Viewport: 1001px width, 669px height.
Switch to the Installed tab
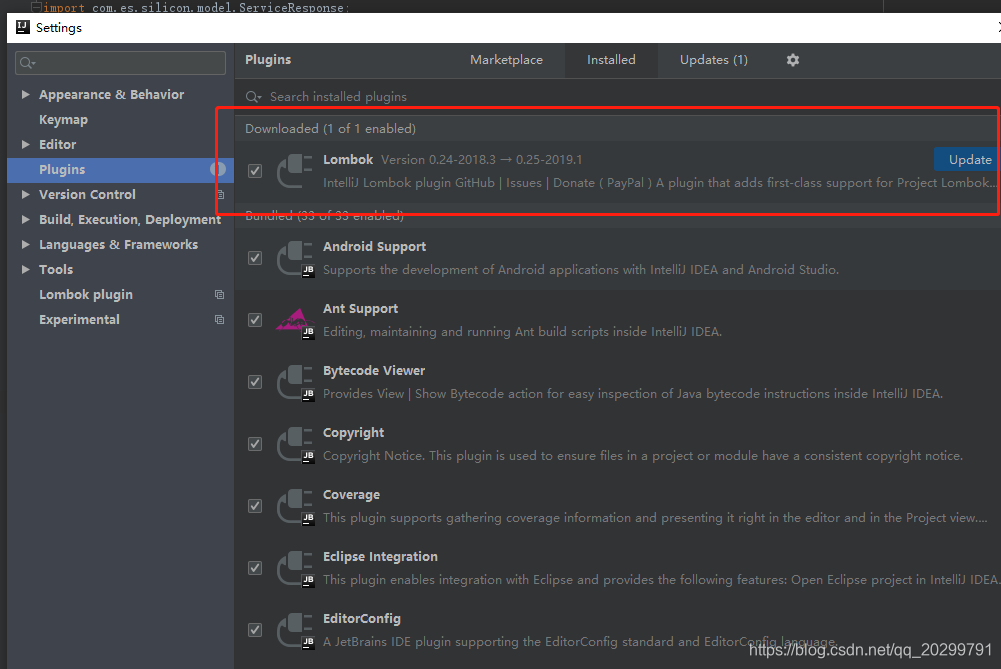611,60
